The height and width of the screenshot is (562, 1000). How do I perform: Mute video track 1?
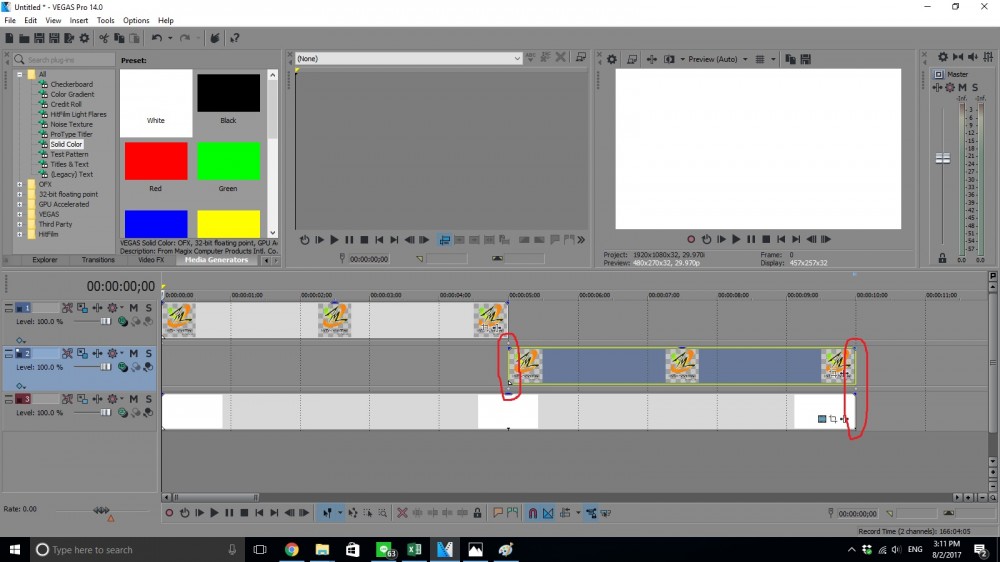133,308
